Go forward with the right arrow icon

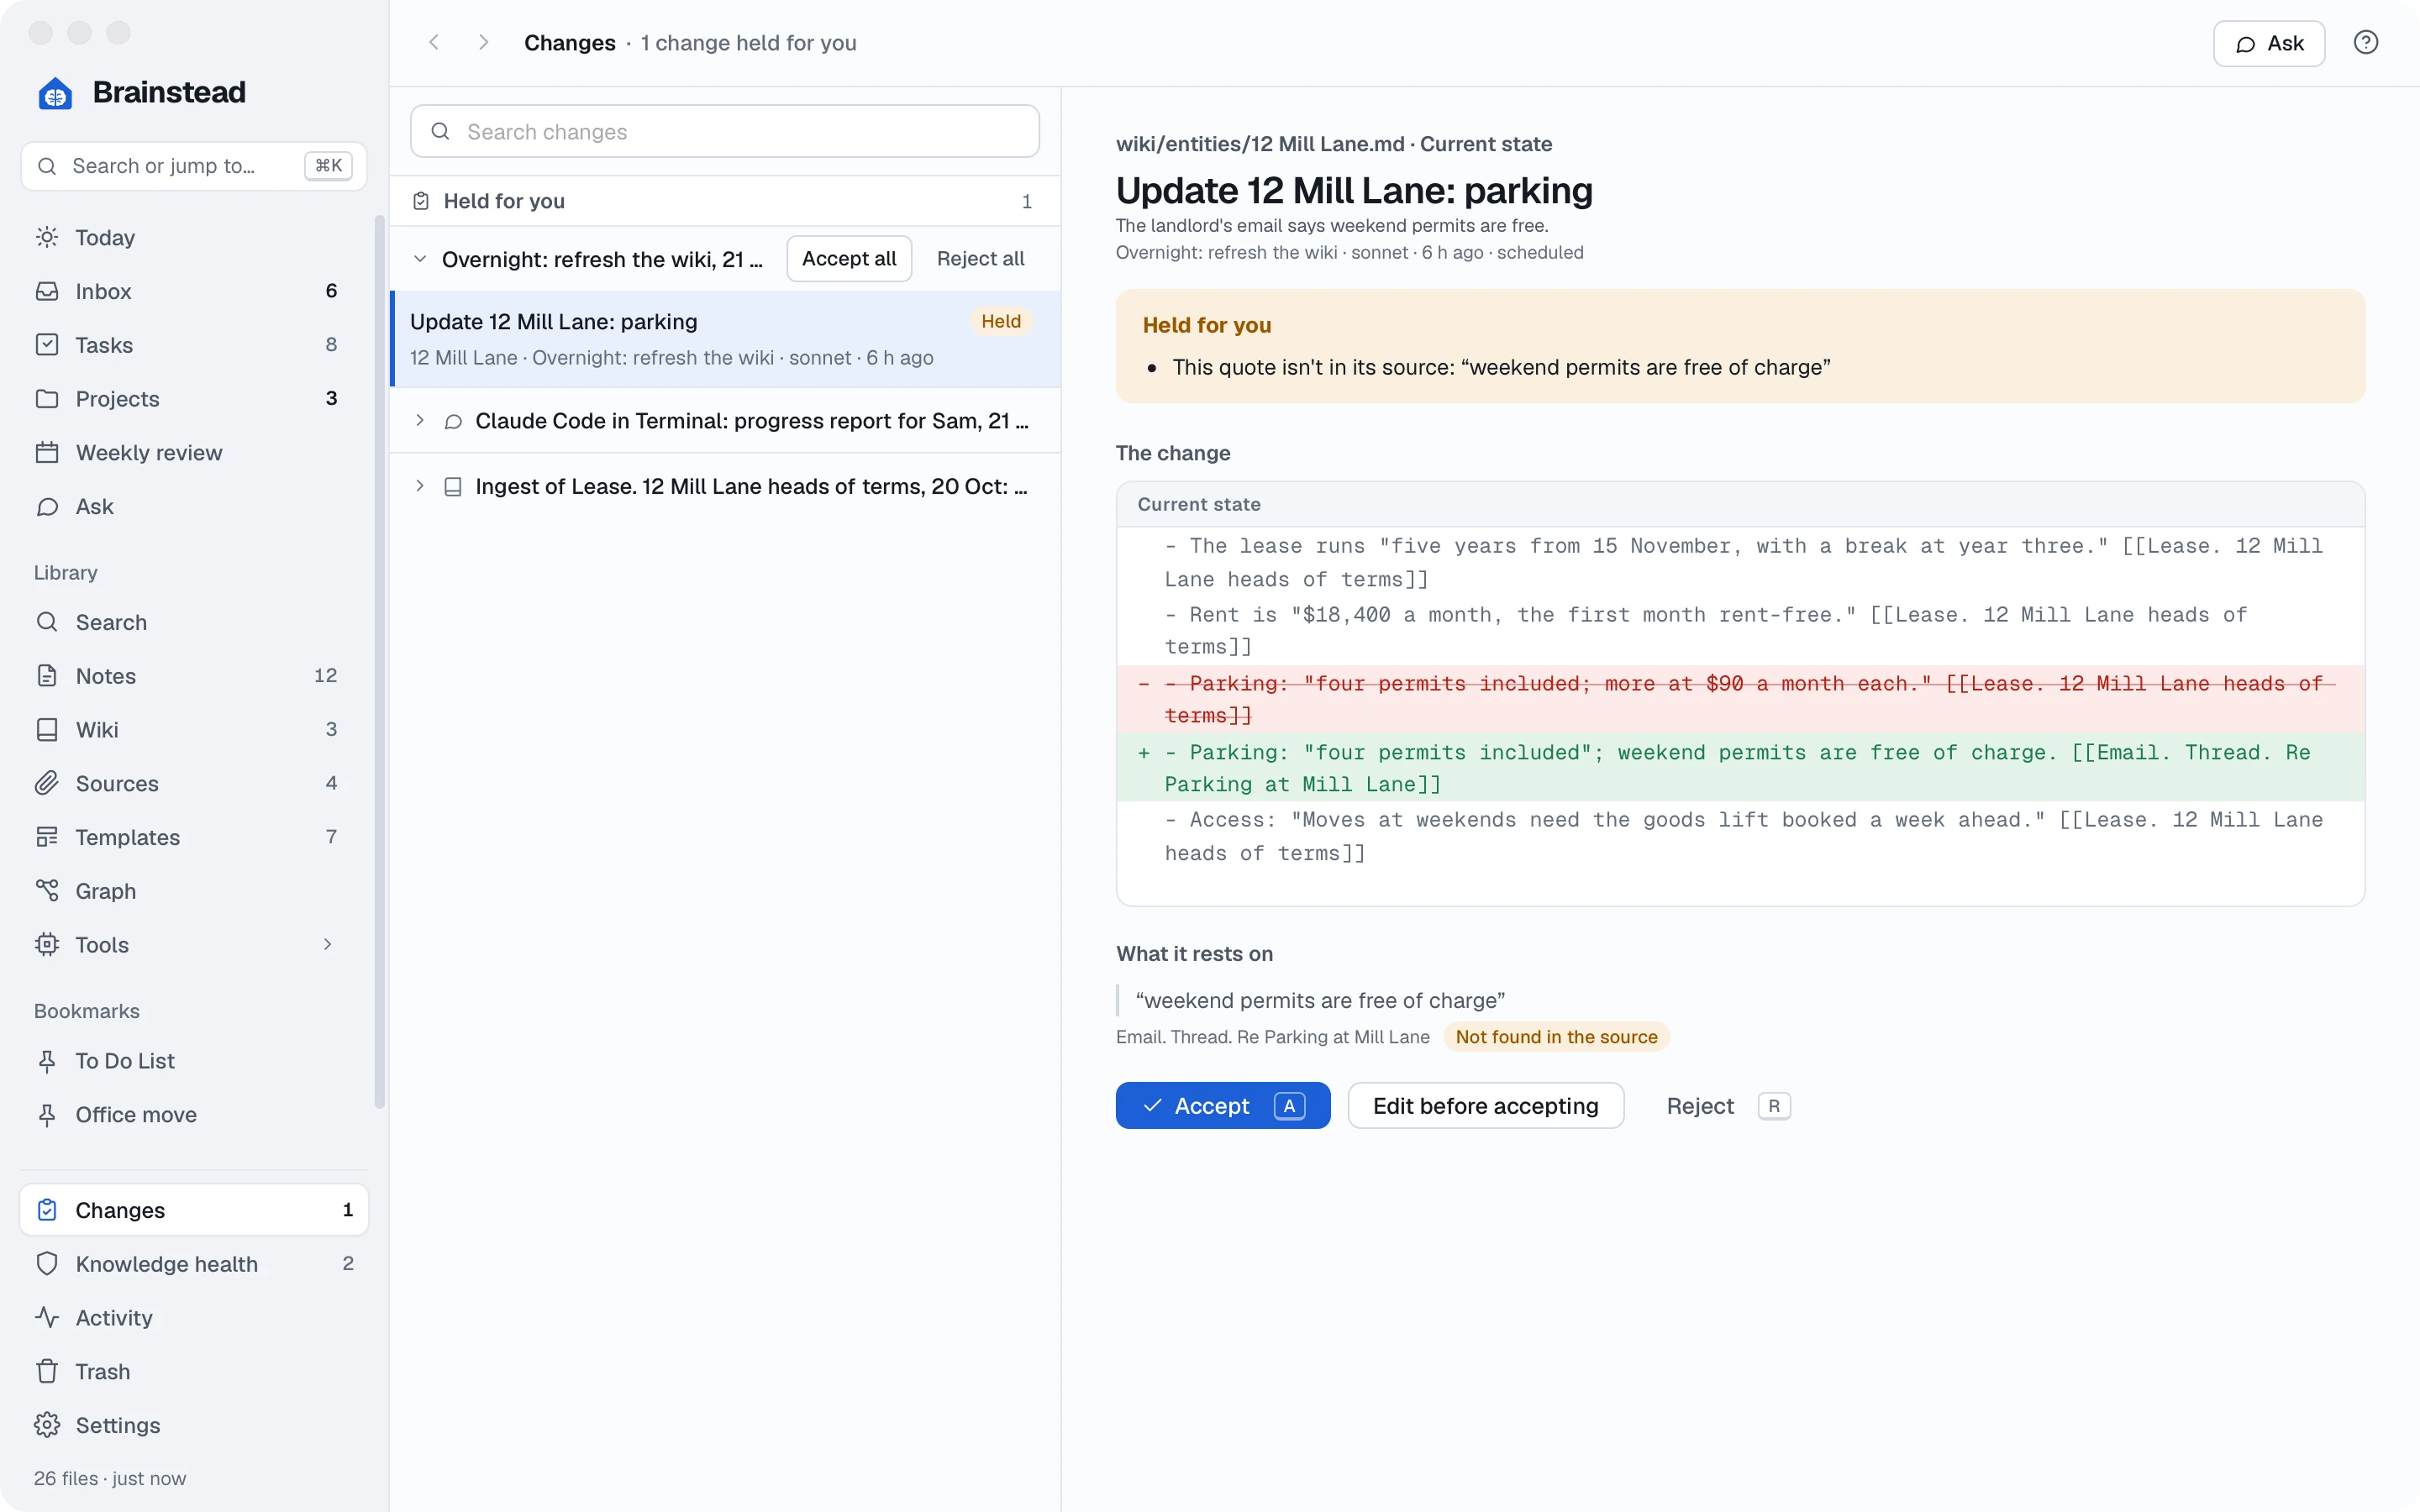click(483, 42)
